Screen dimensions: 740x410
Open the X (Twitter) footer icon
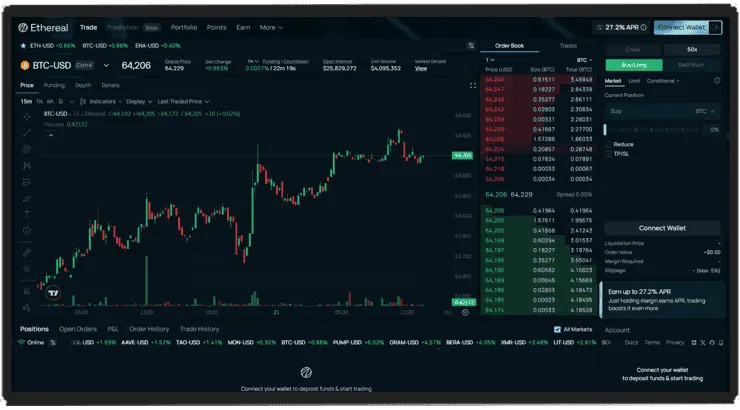[703, 343]
